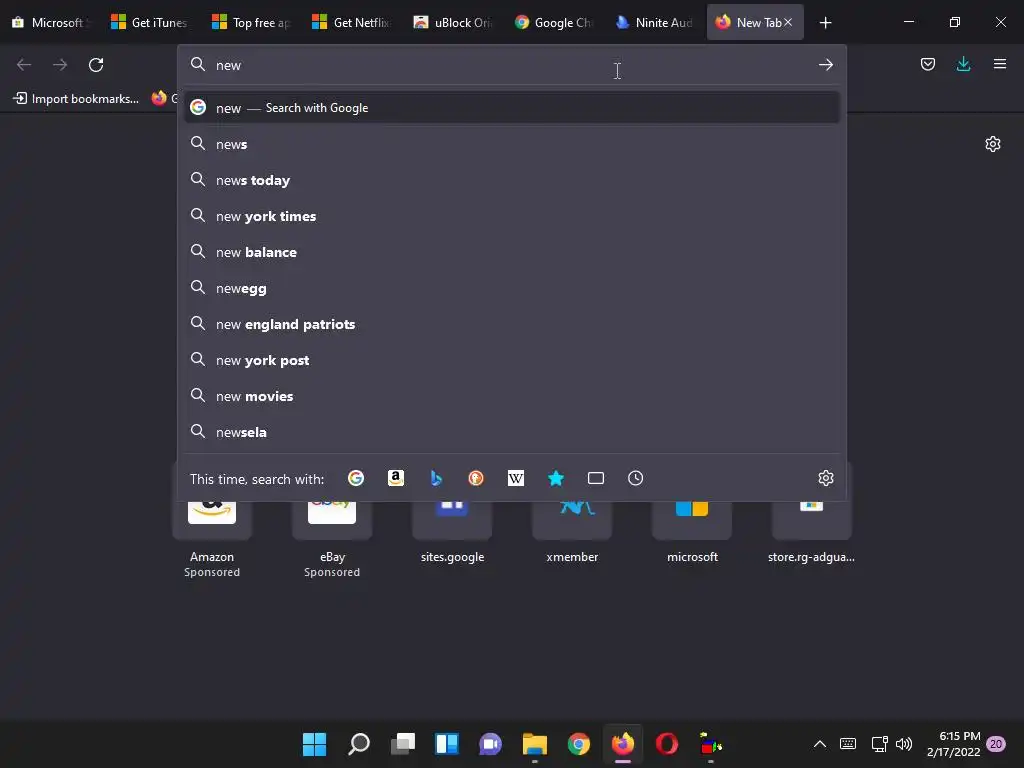The image size is (1024, 768).
Task: Open the New Tab personalize gear icon
Action: 993,144
